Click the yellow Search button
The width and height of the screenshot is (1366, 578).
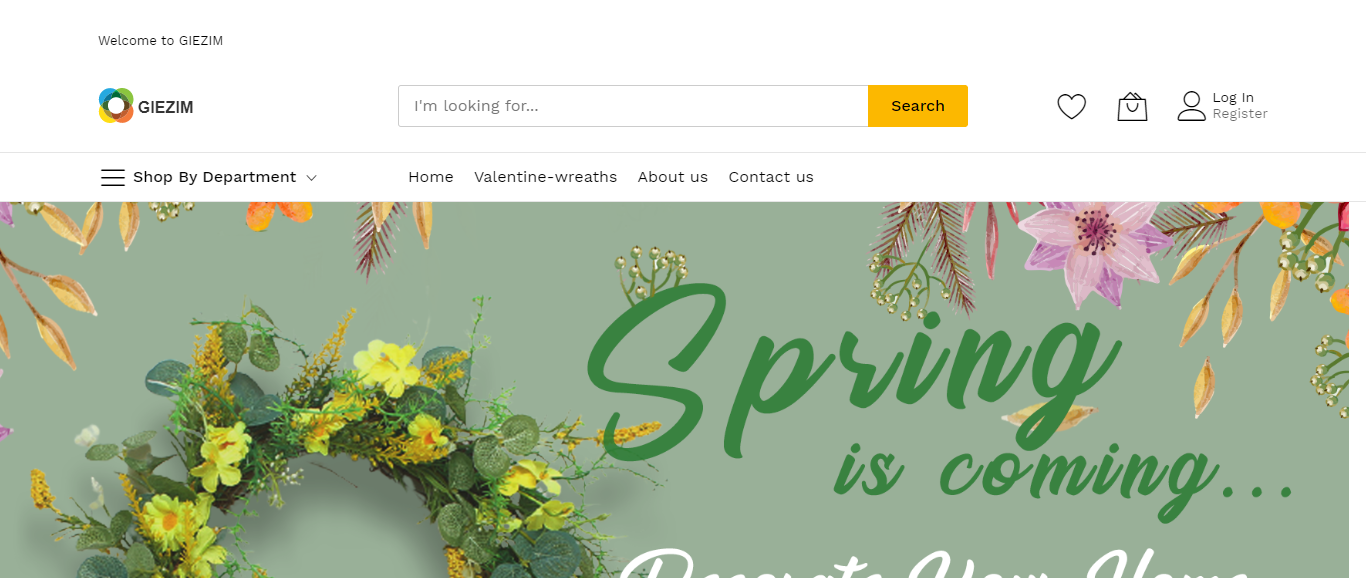[x=917, y=106]
